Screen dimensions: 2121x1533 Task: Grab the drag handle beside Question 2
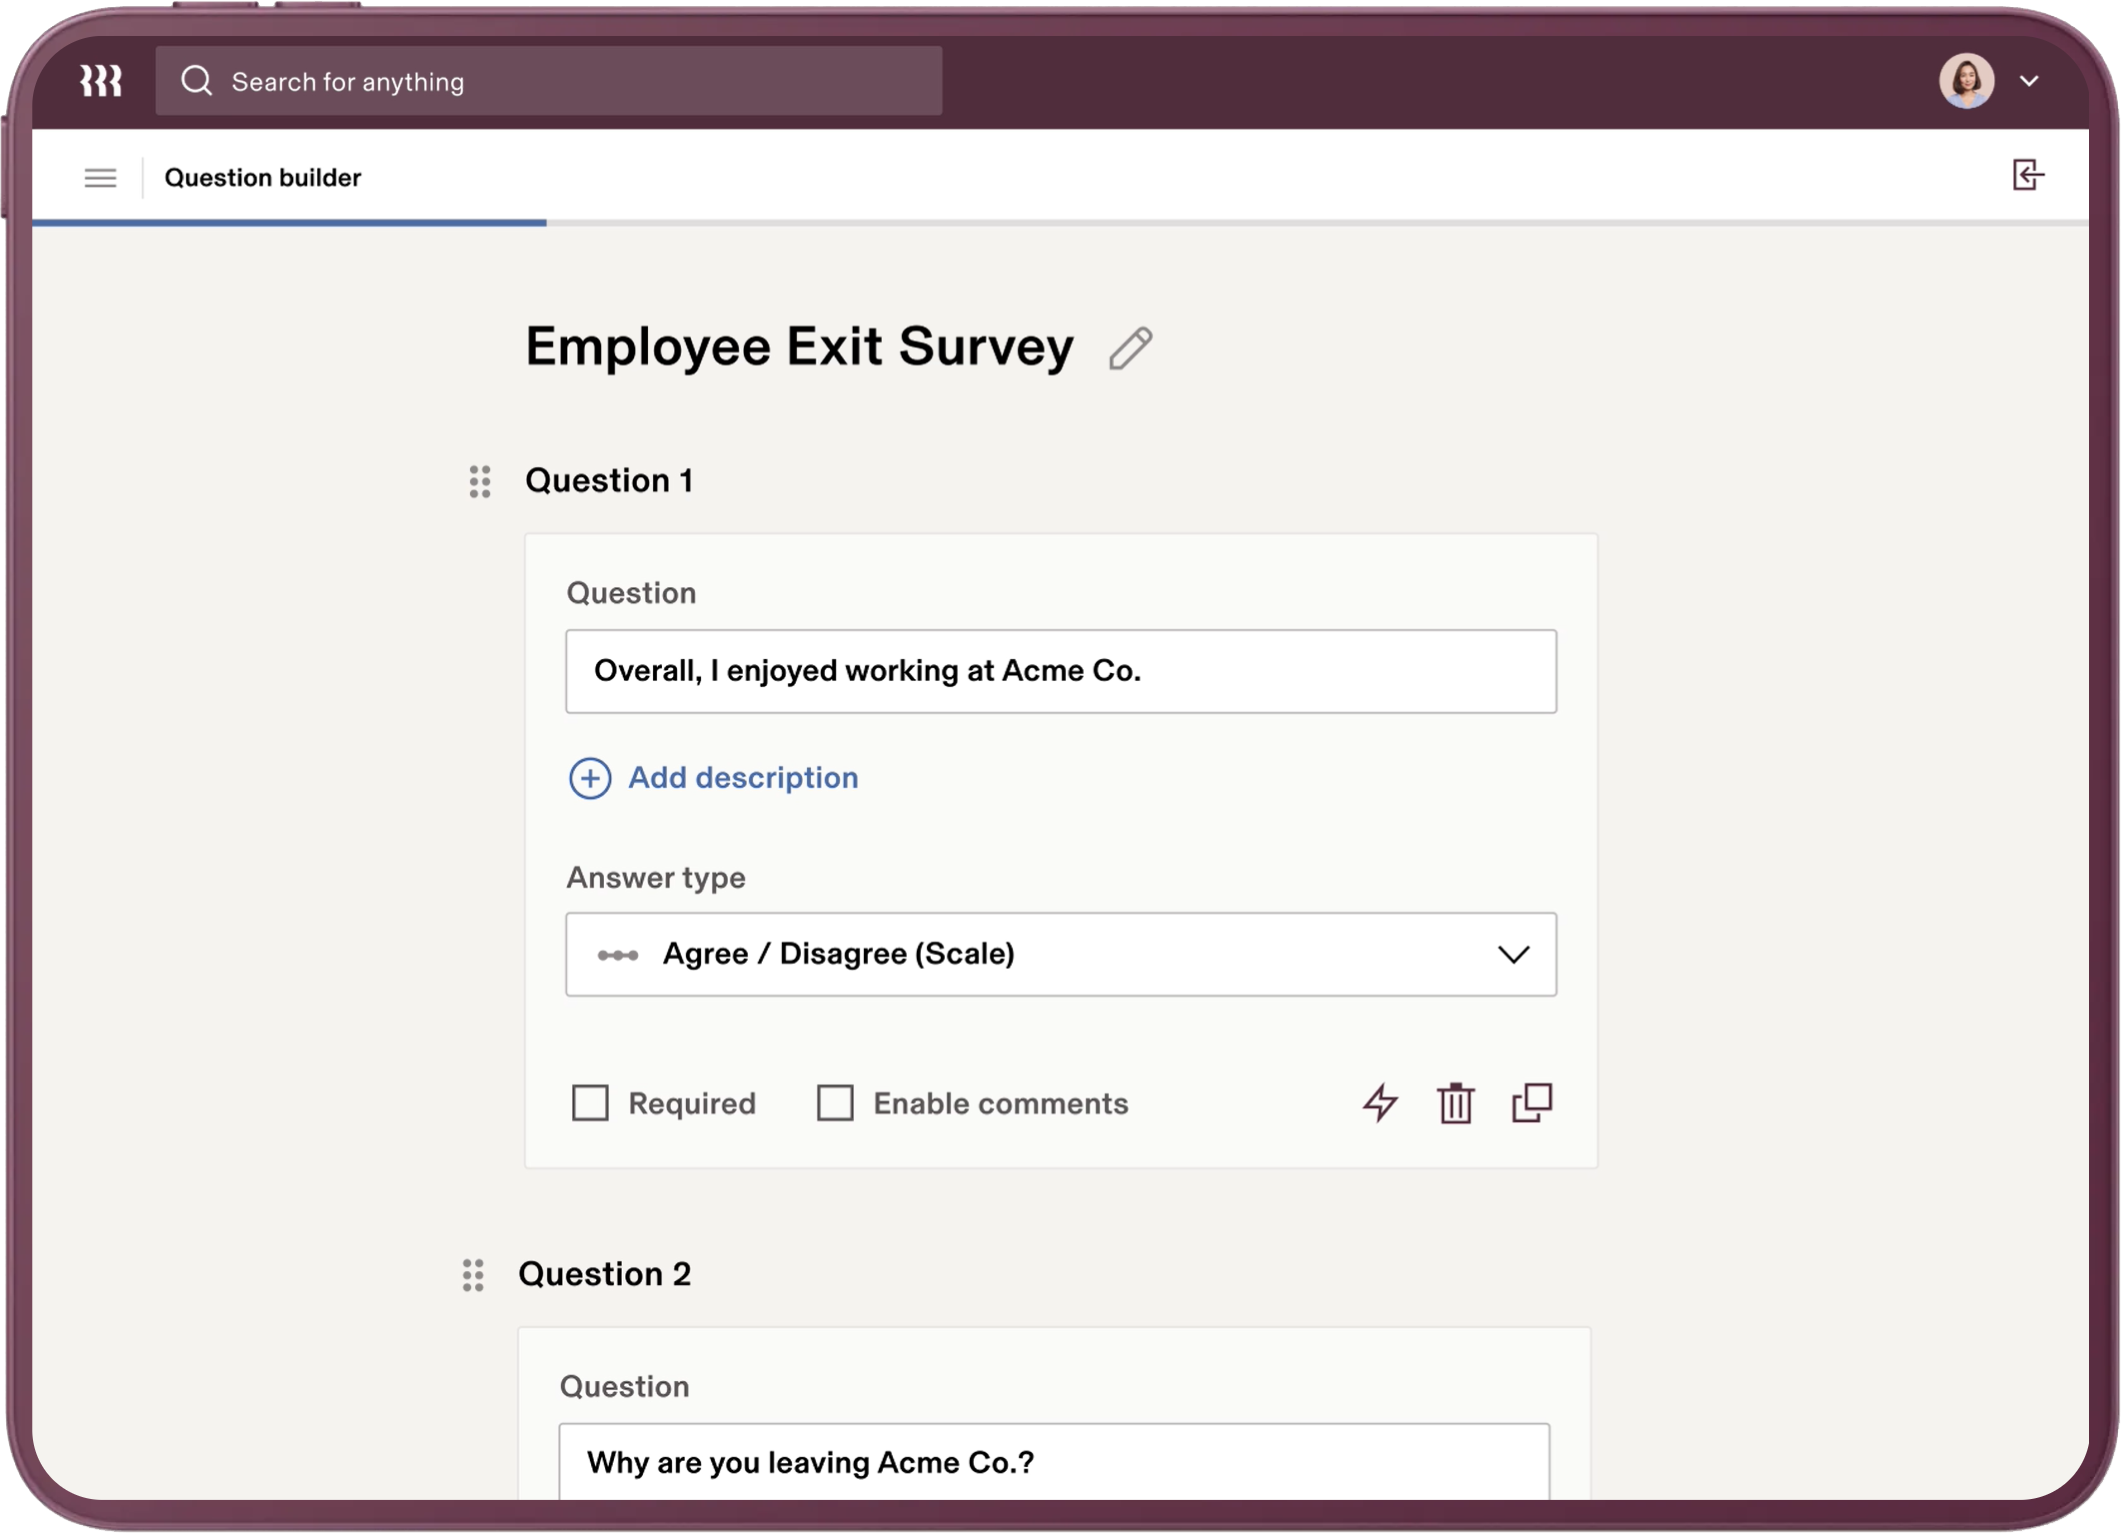tap(474, 1275)
